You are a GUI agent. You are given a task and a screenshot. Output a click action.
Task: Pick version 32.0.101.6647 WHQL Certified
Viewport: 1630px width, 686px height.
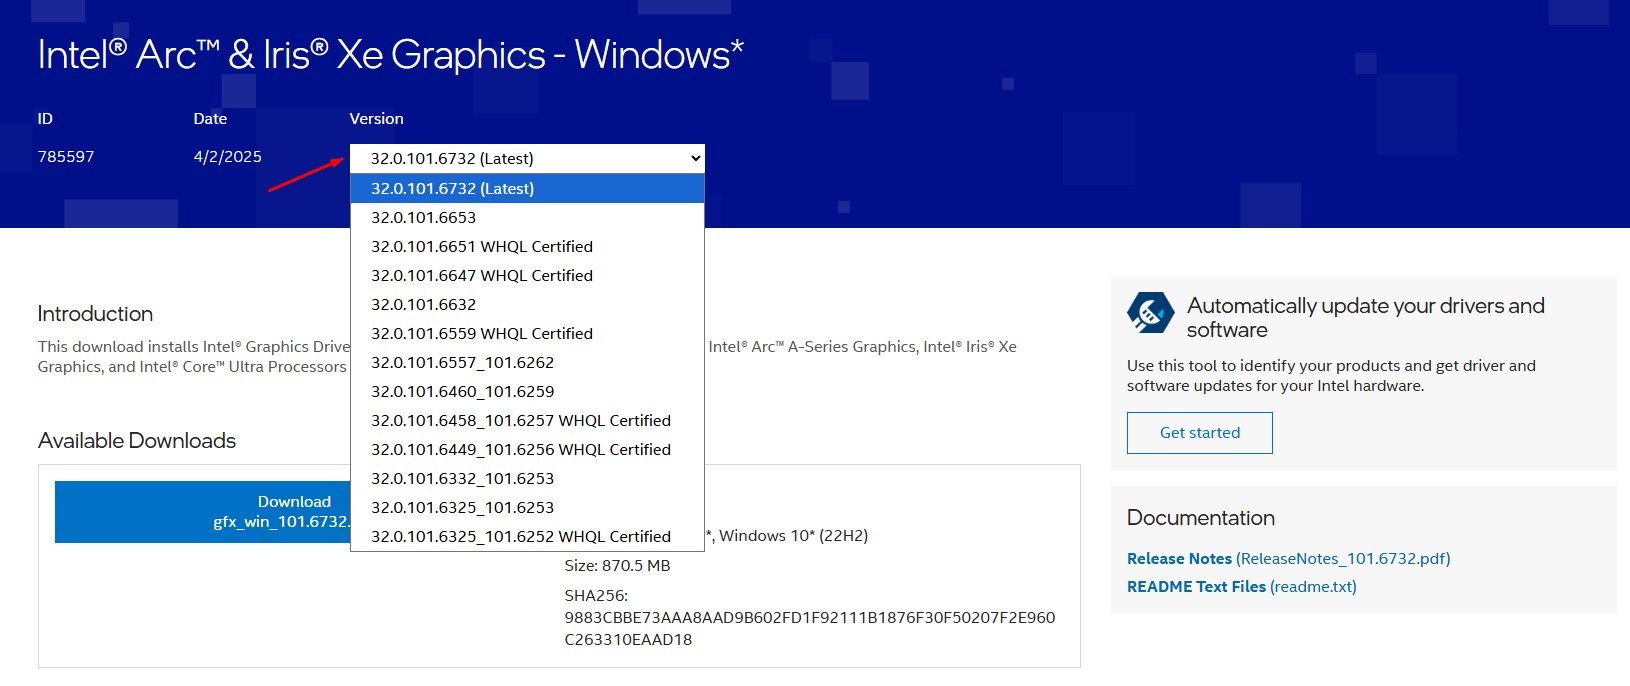tap(527, 275)
